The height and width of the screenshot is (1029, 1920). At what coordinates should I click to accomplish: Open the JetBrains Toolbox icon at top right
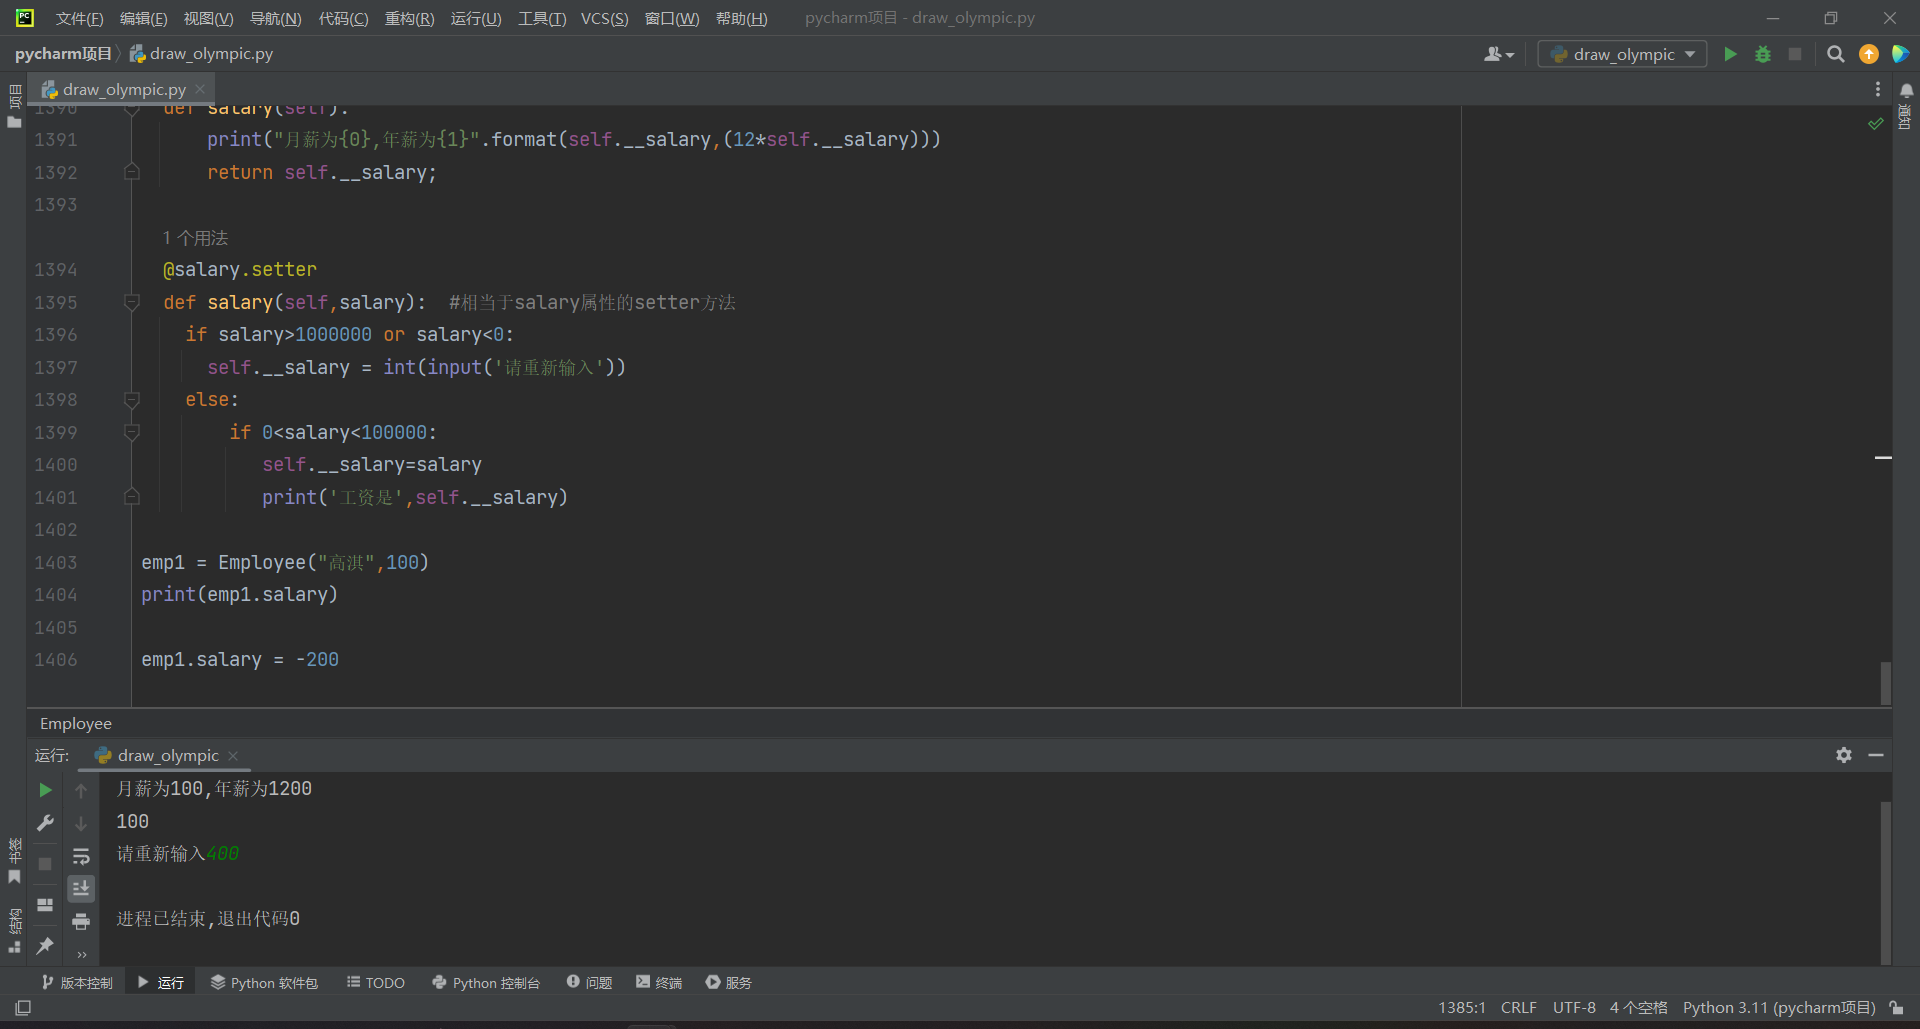(x=1900, y=54)
